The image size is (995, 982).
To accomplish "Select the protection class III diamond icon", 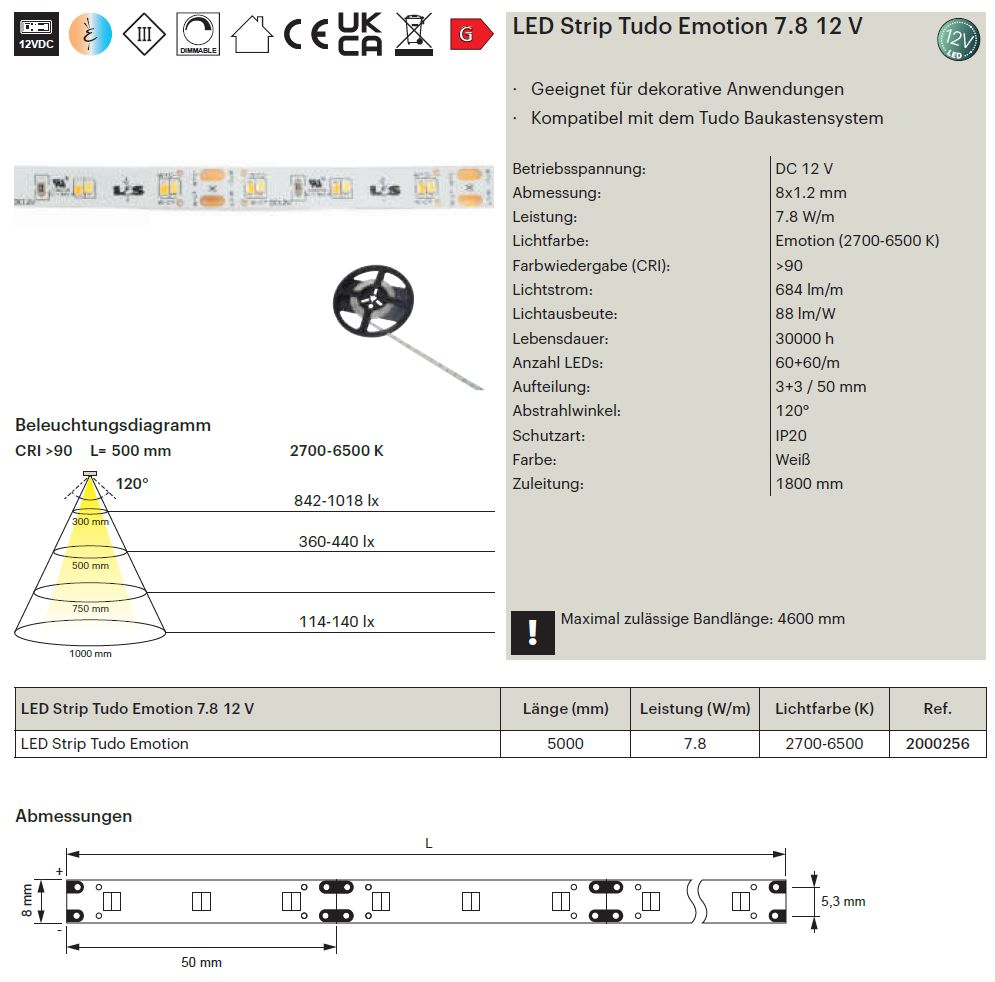I will pos(144,34).
